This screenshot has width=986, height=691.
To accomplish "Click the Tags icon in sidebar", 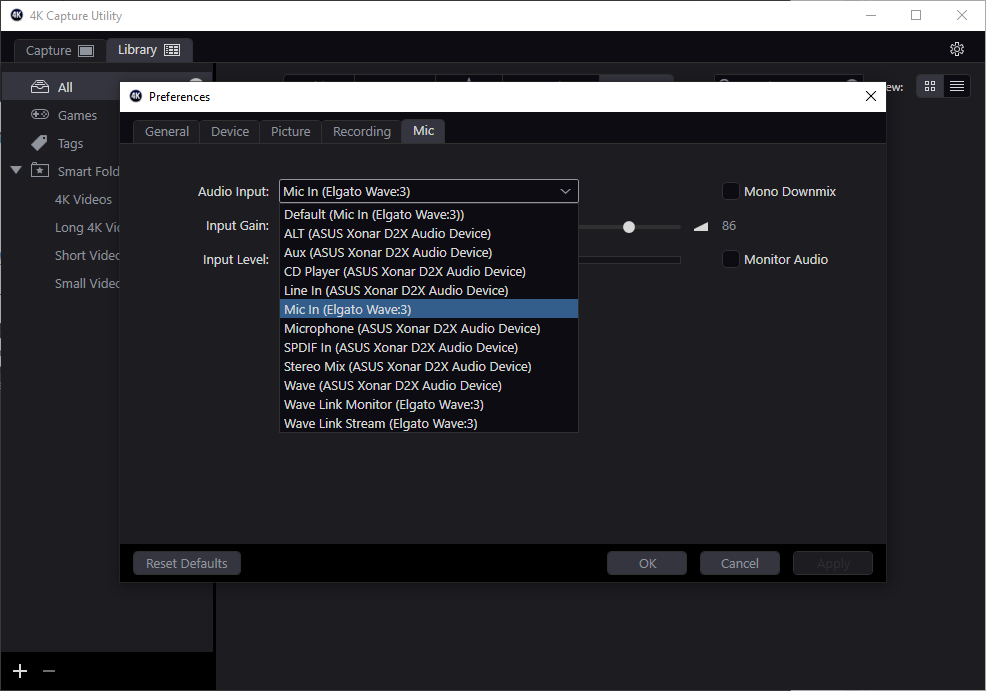I will (39, 143).
